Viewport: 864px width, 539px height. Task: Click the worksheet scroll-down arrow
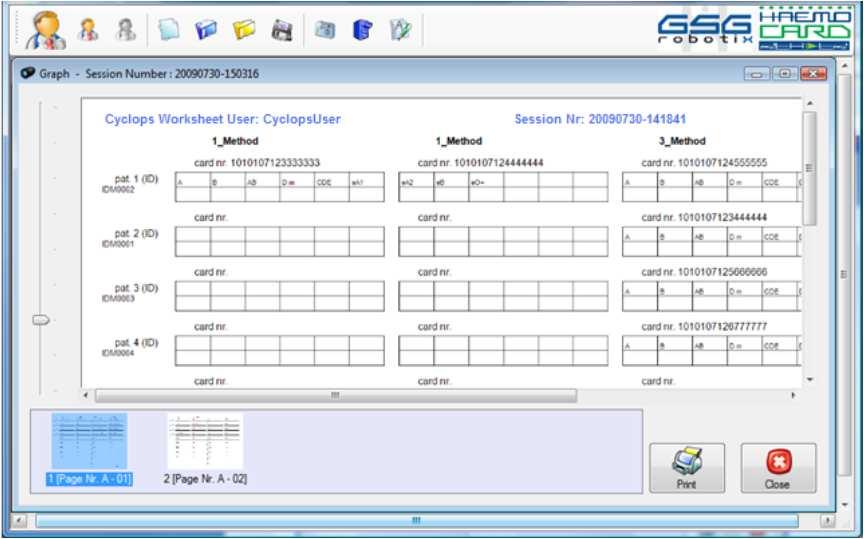(809, 380)
